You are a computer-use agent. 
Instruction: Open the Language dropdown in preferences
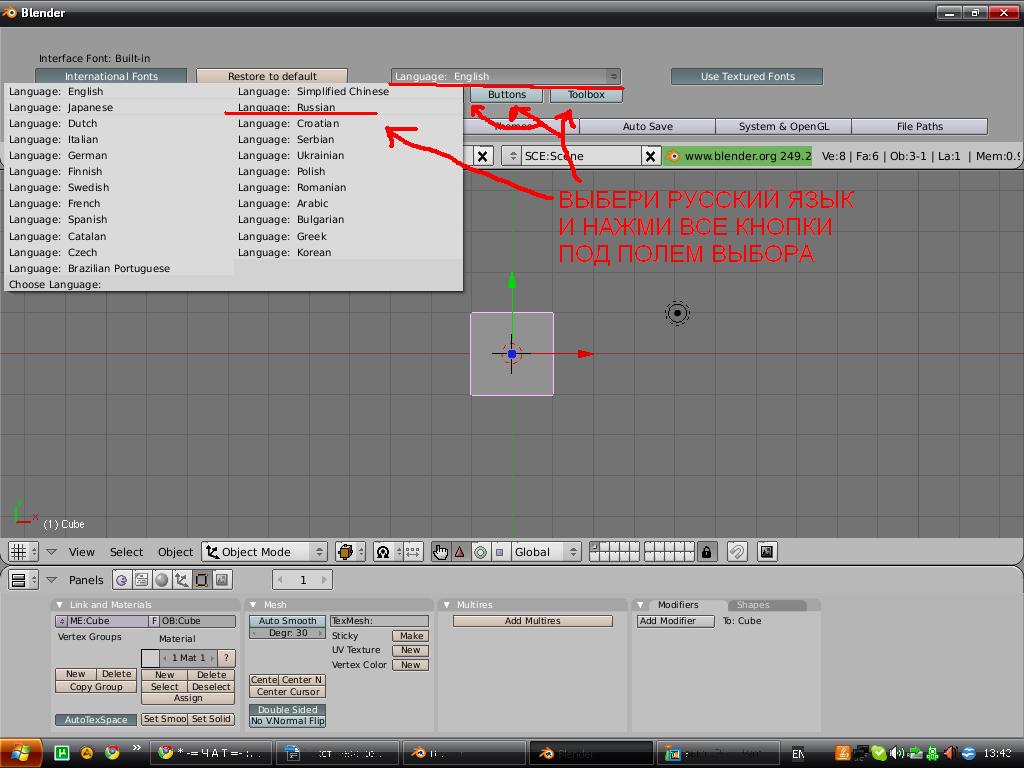[506, 75]
